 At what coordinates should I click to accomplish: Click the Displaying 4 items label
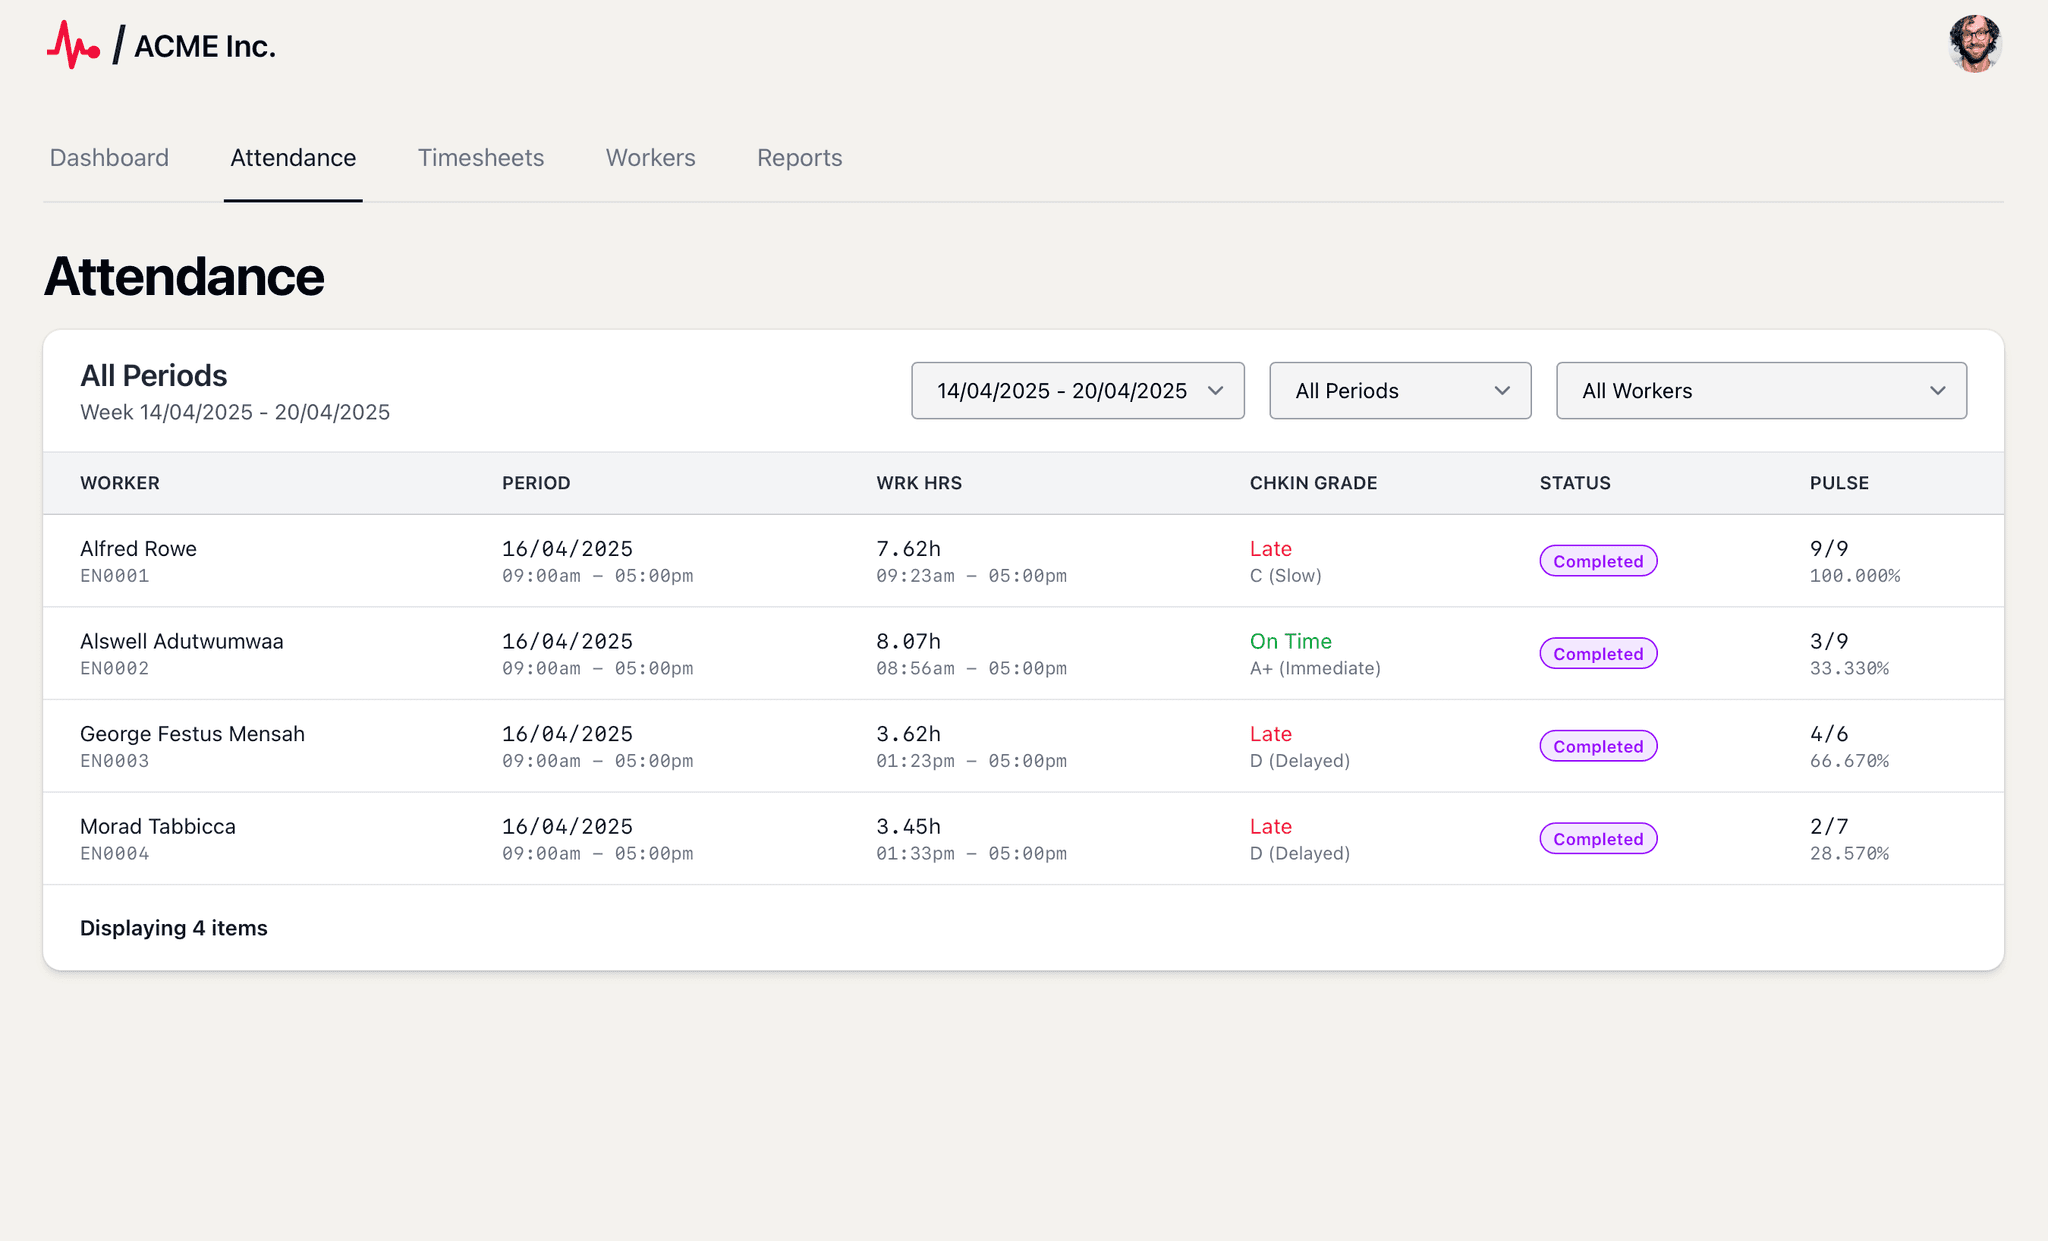[173, 927]
